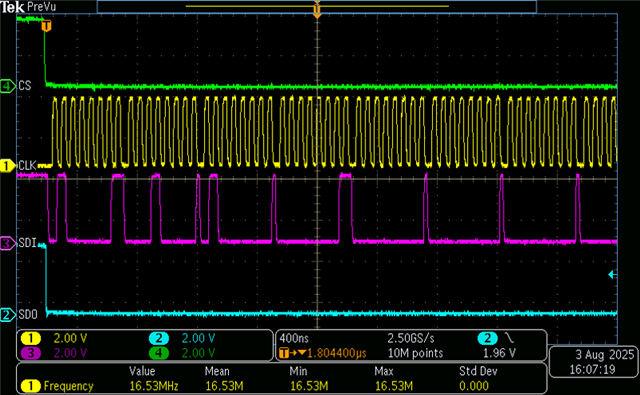The height and width of the screenshot is (395, 640).
Task: Click the cyan trigger level arrow at right edge
Action: pos(612,275)
